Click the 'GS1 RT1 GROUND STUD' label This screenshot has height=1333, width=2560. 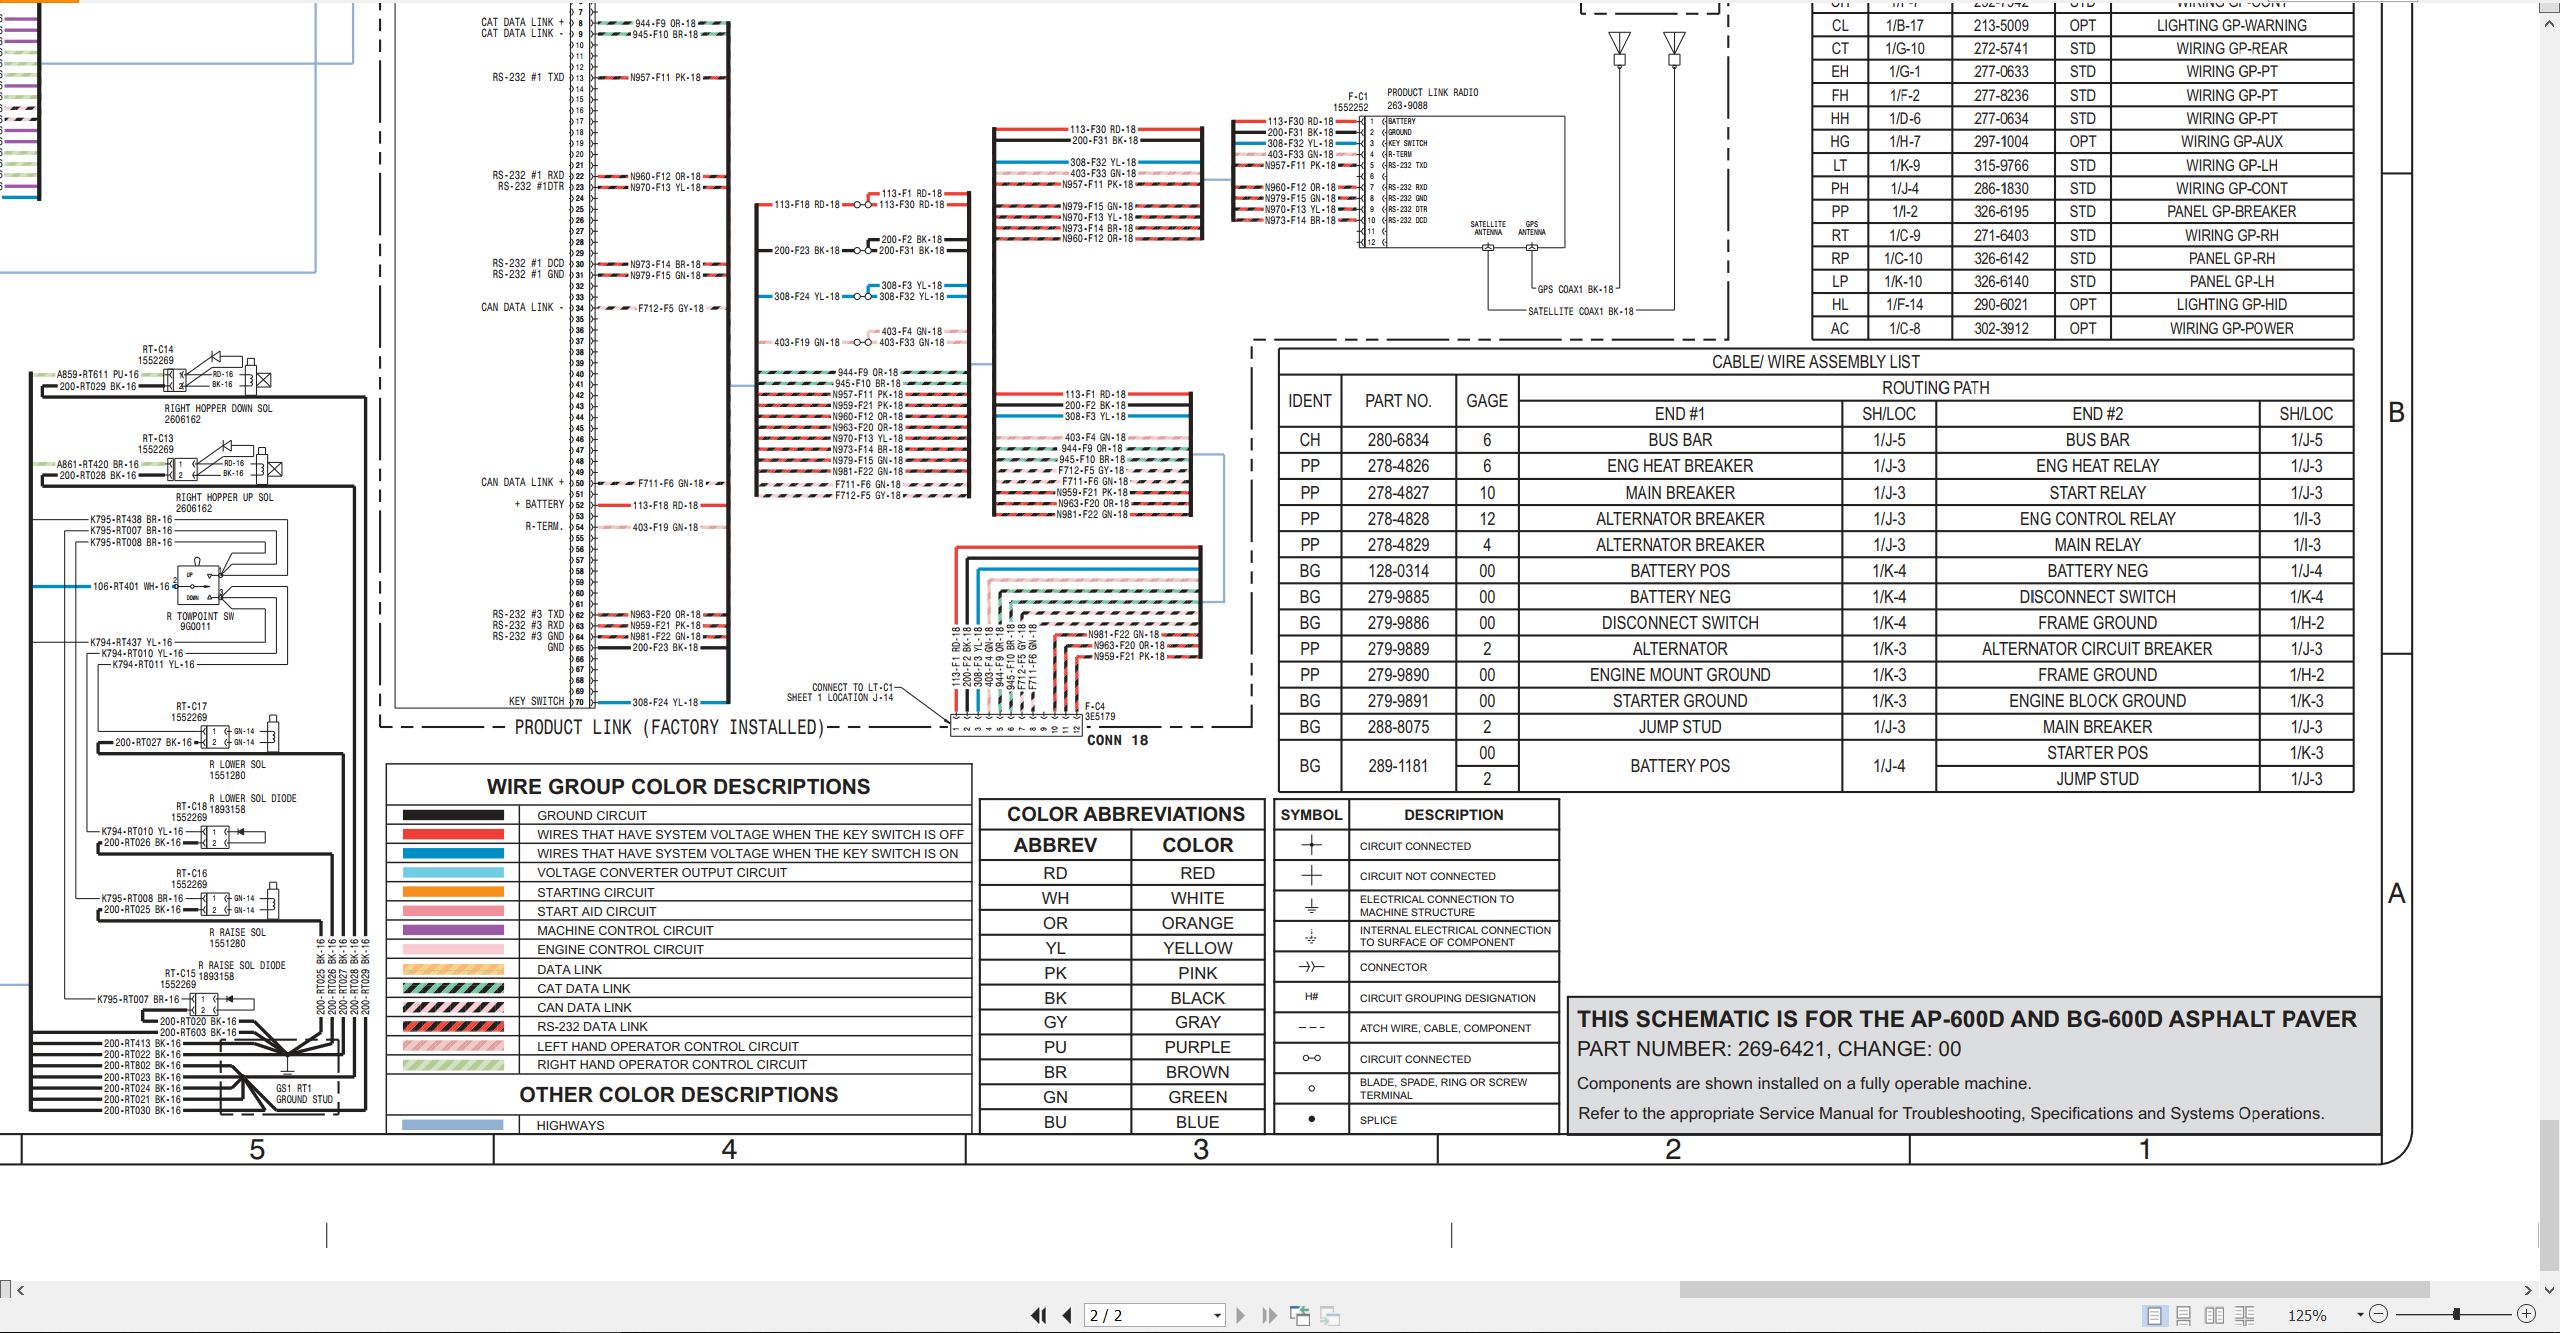click(304, 1094)
